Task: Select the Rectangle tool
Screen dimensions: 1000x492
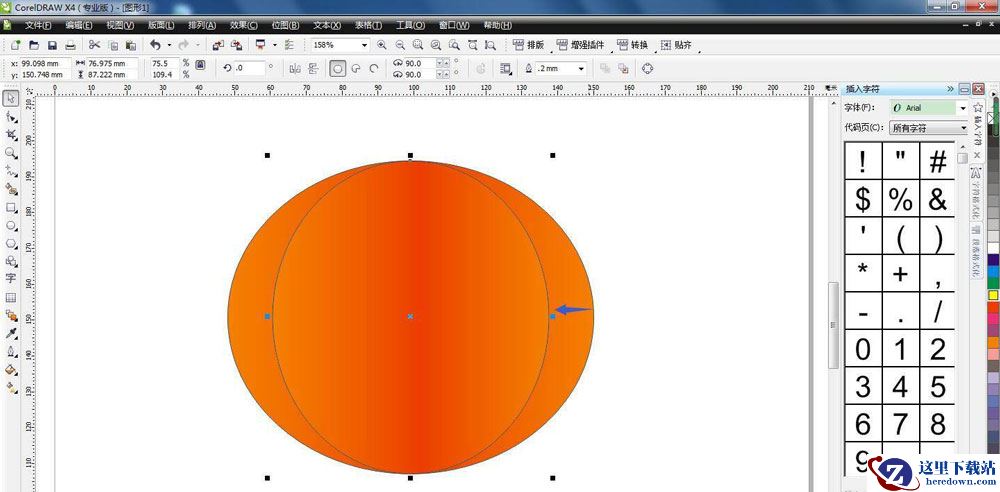Action: pos(11,207)
